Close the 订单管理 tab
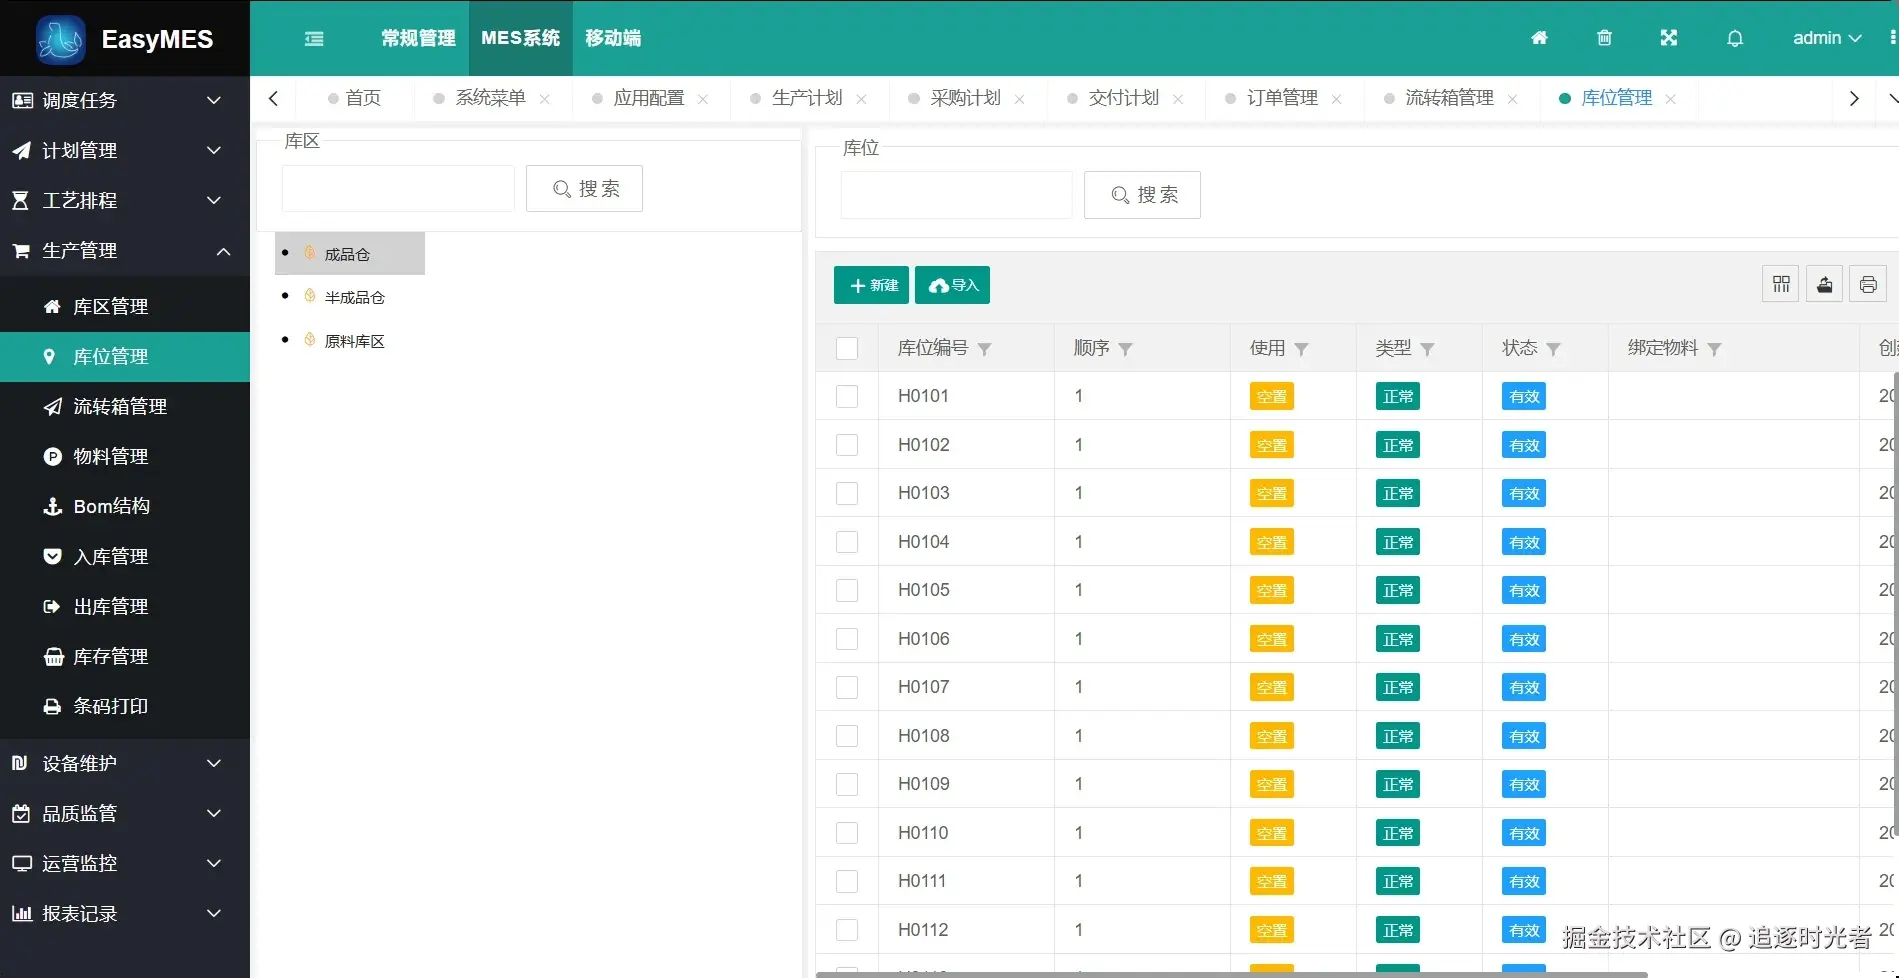 (1337, 99)
